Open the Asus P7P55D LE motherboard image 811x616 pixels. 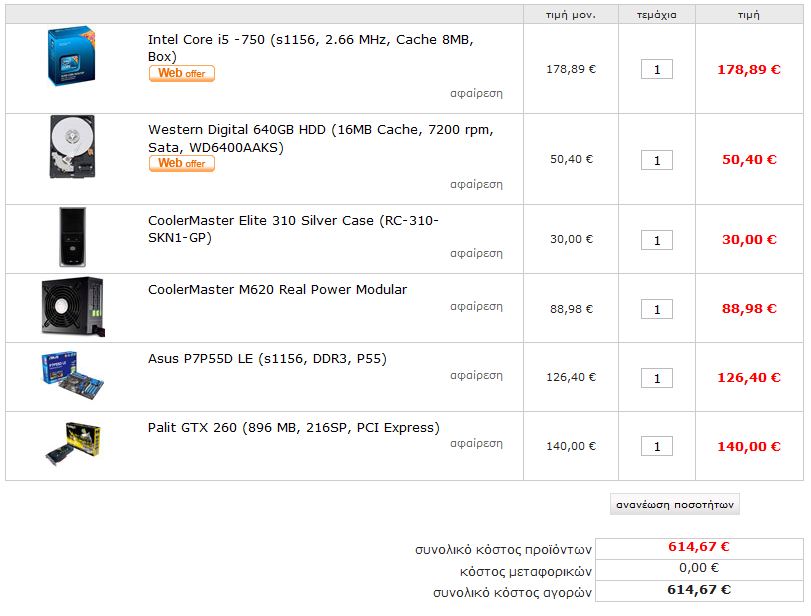click(72, 376)
